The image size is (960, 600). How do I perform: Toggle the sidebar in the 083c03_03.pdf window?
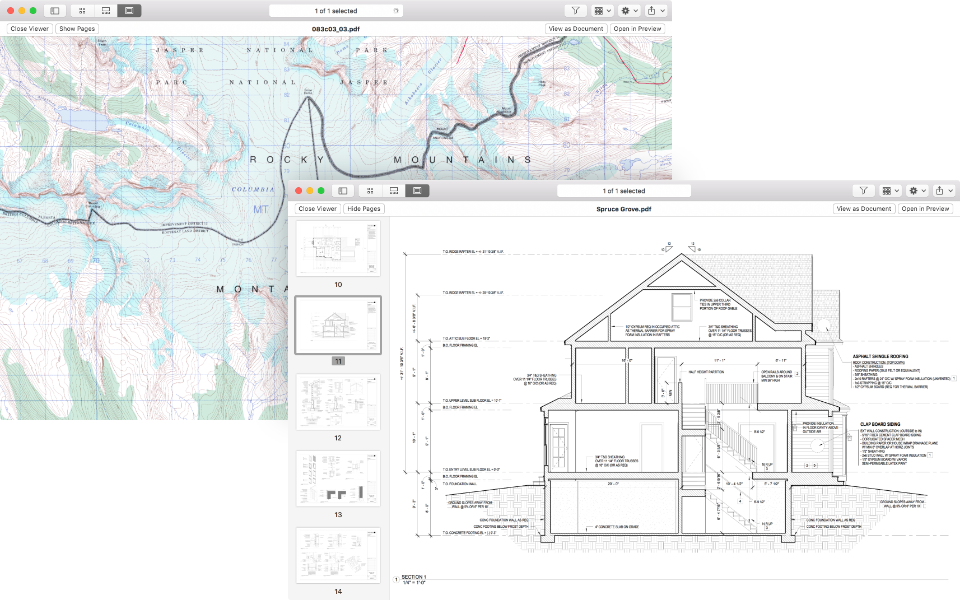pyautogui.click(x=55, y=10)
